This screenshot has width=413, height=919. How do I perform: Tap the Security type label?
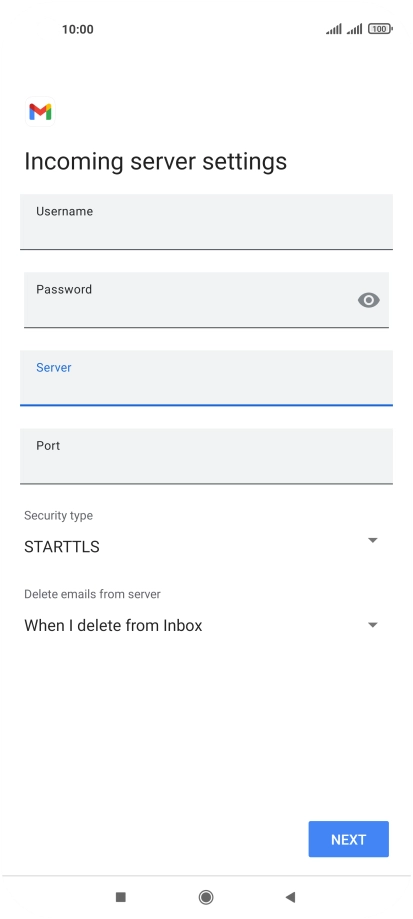pyautogui.click(x=59, y=516)
